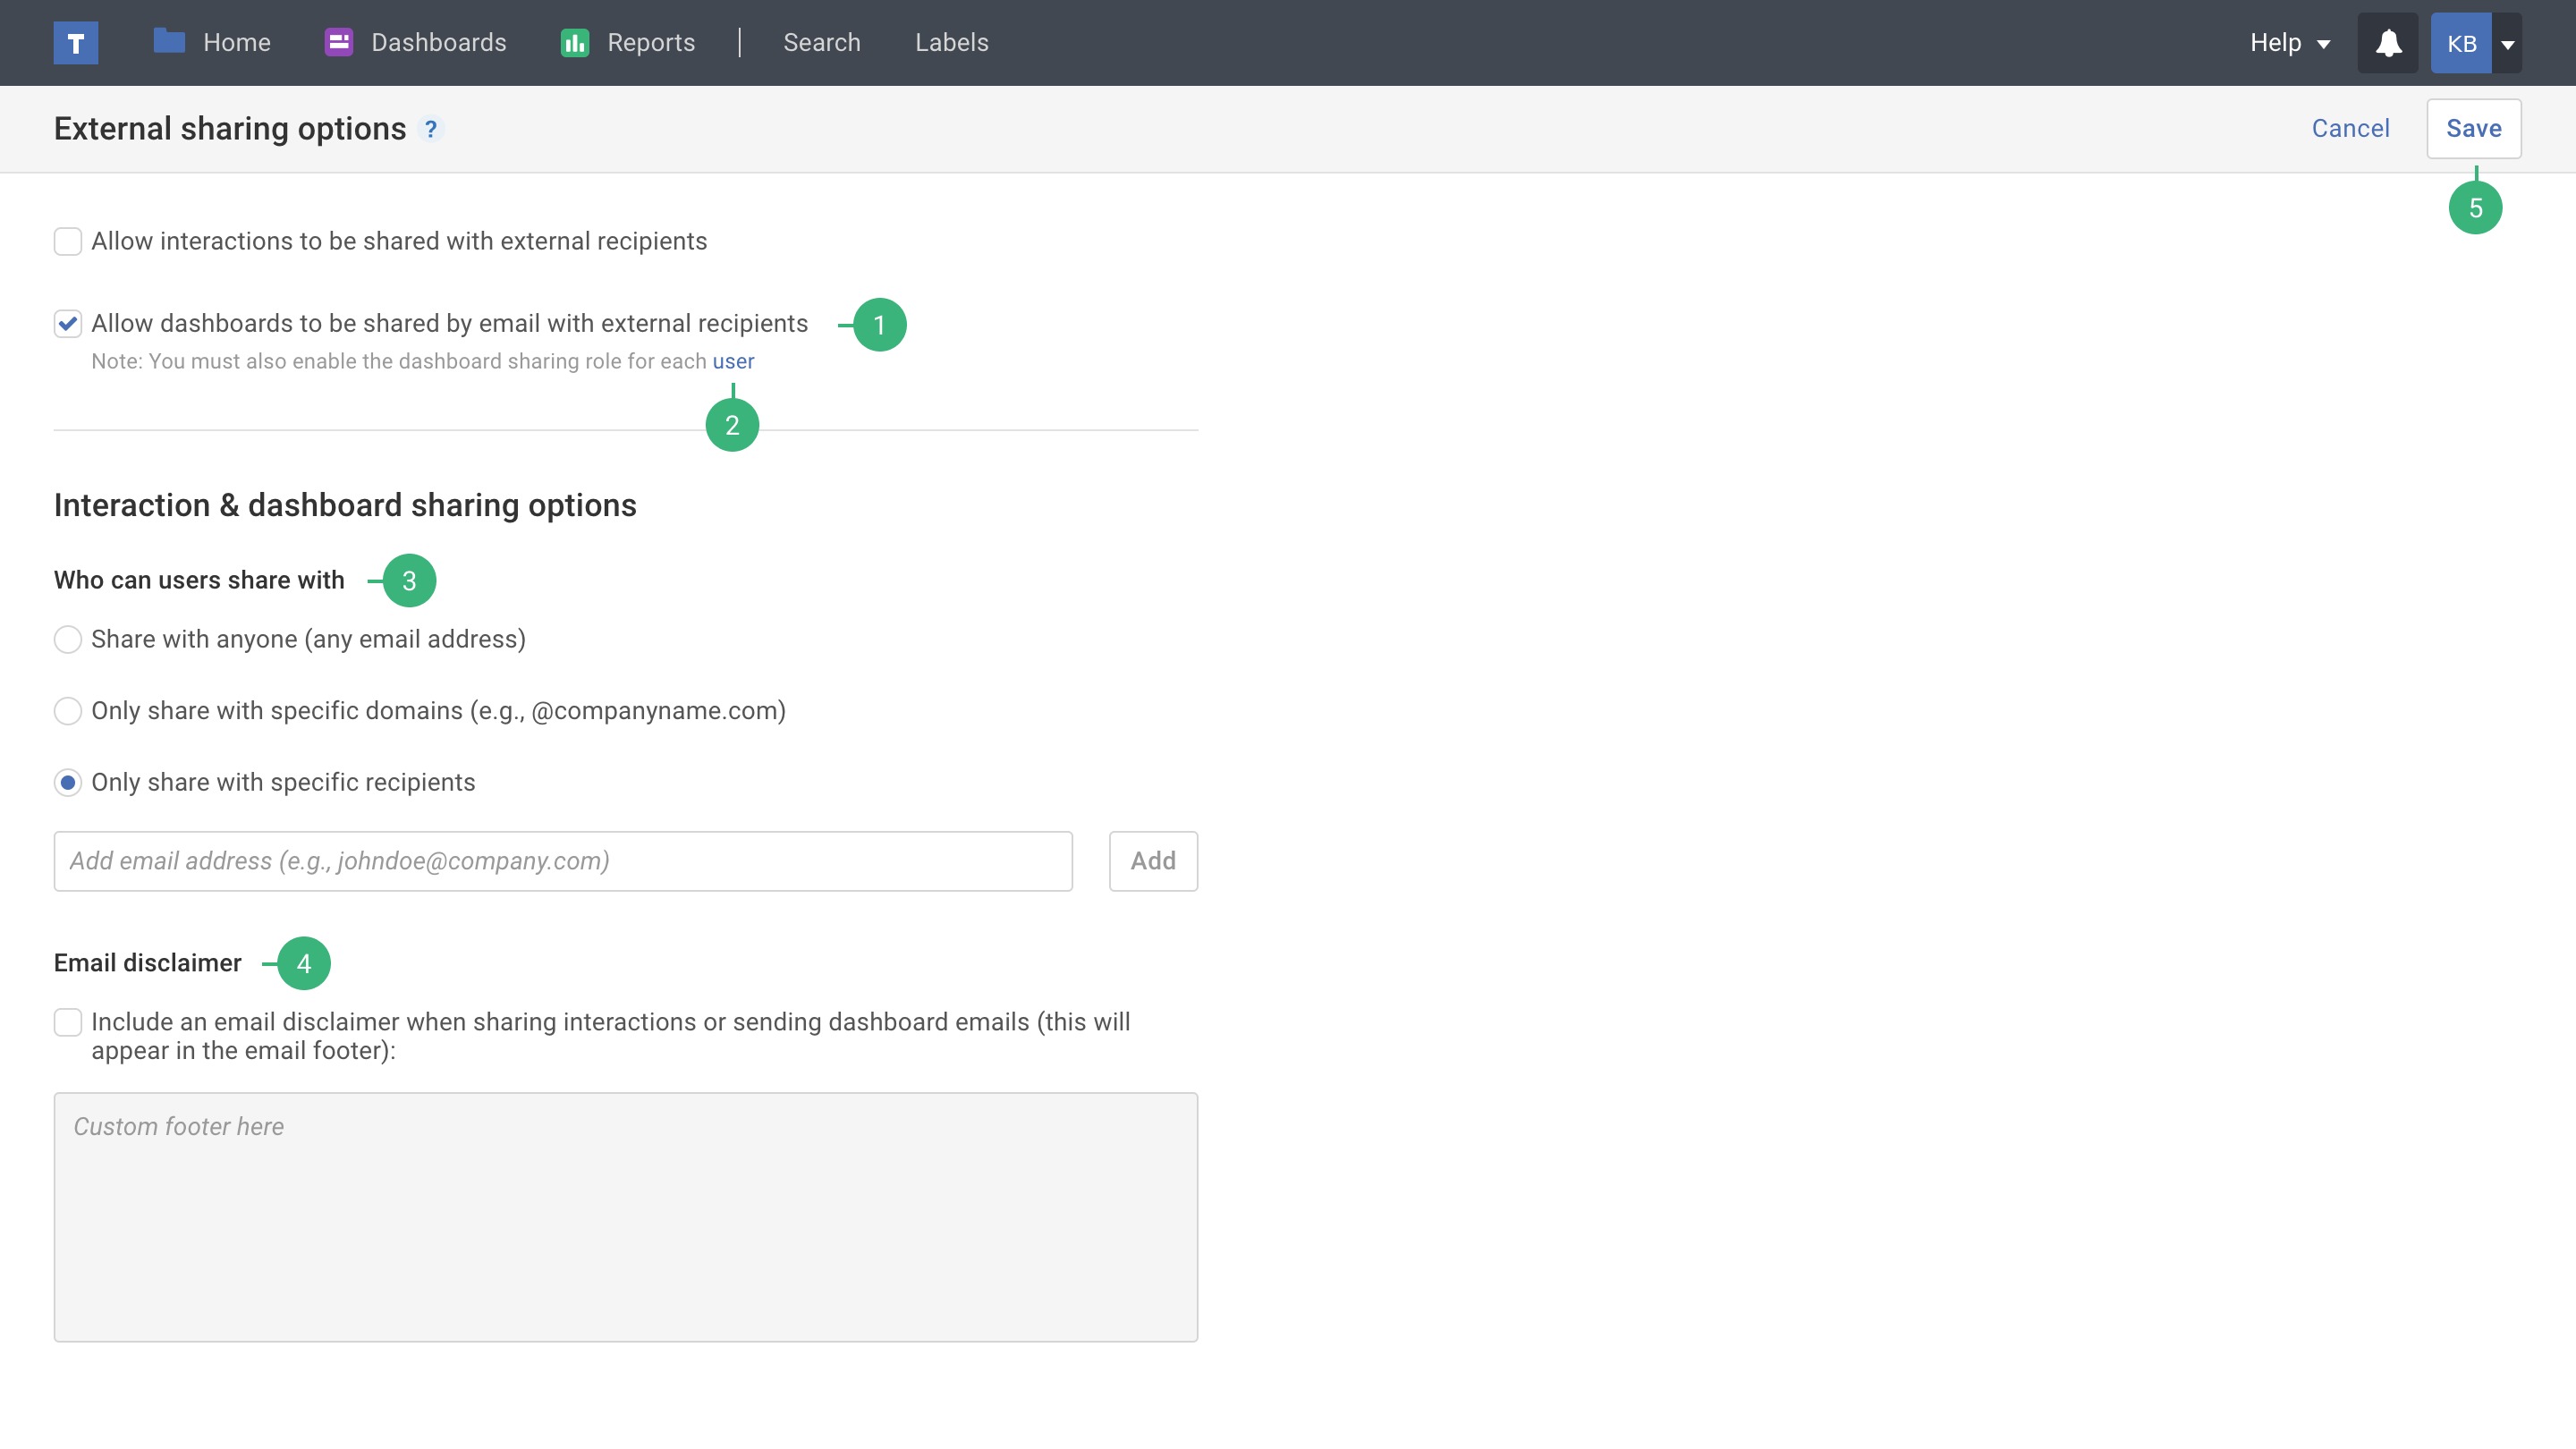Go to the Search menu item
The height and width of the screenshot is (1449, 2576).
click(x=821, y=43)
